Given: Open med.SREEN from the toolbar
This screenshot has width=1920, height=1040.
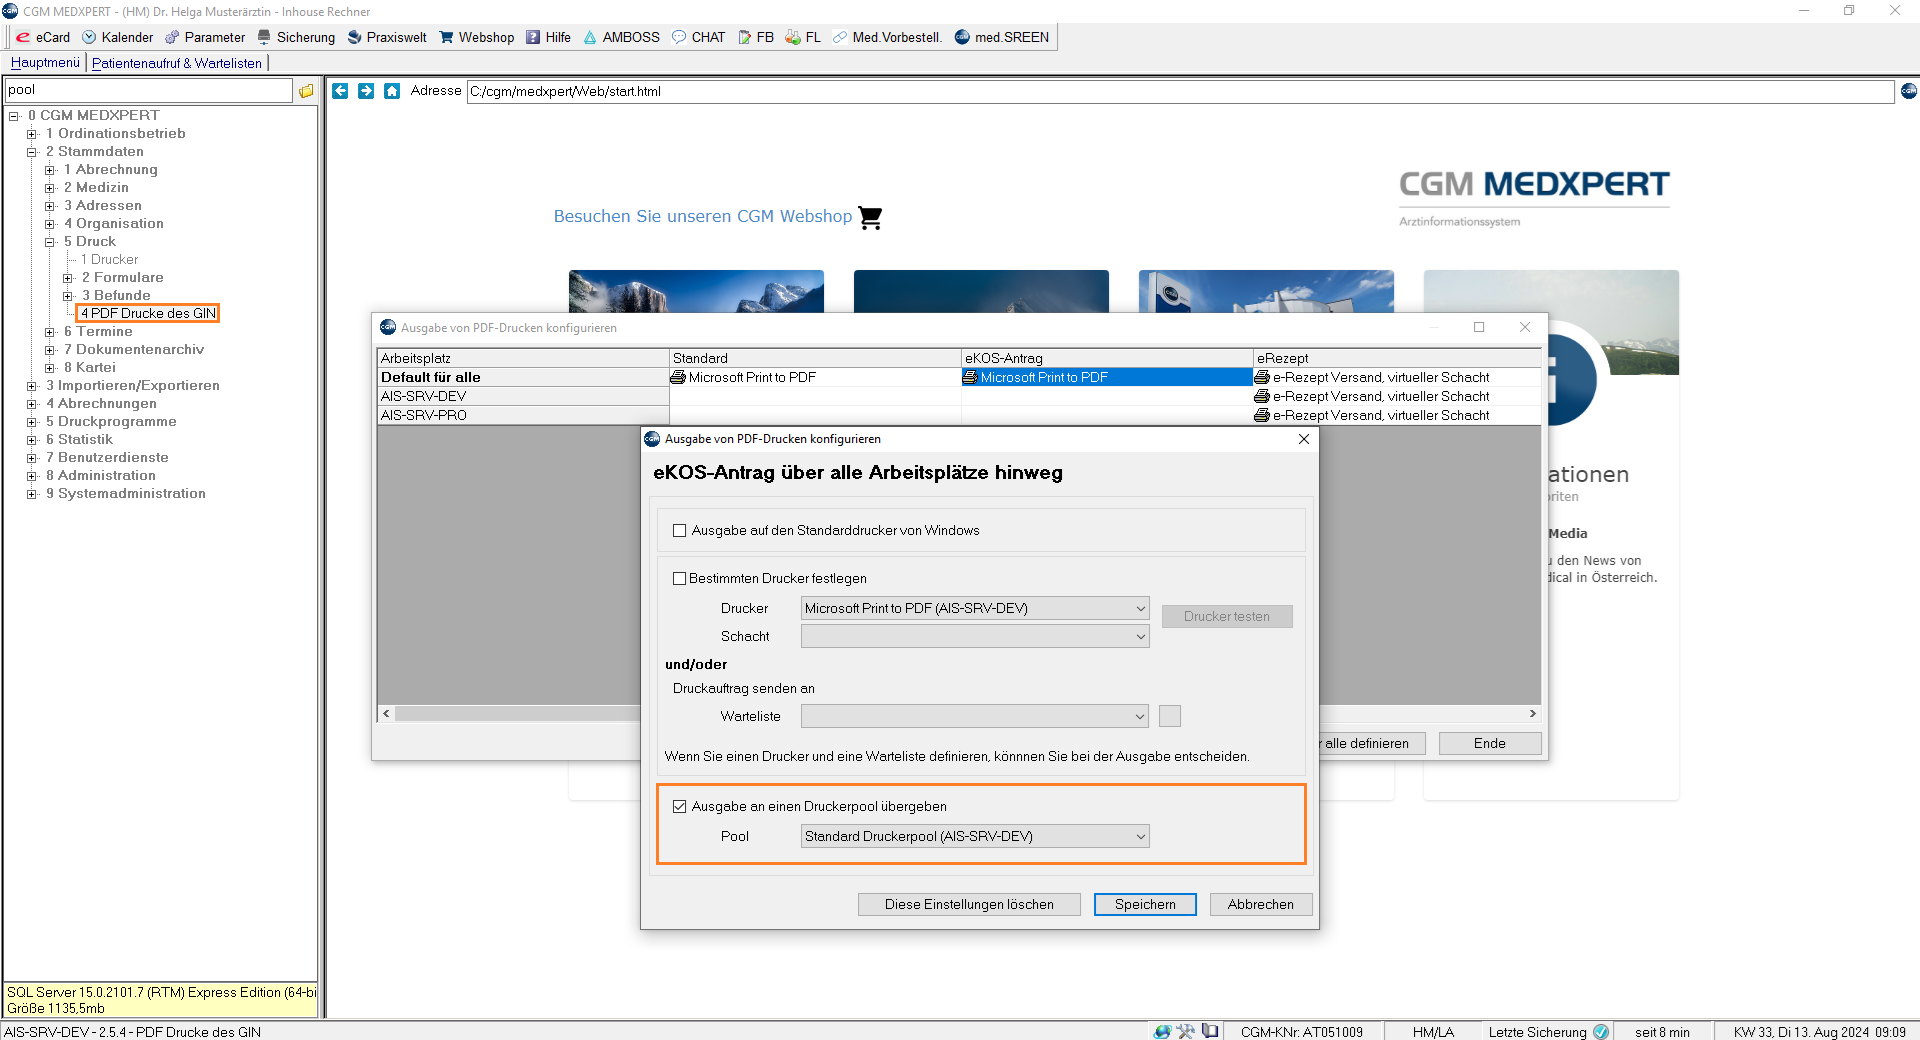Looking at the screenshot, I should [1002, 37].
